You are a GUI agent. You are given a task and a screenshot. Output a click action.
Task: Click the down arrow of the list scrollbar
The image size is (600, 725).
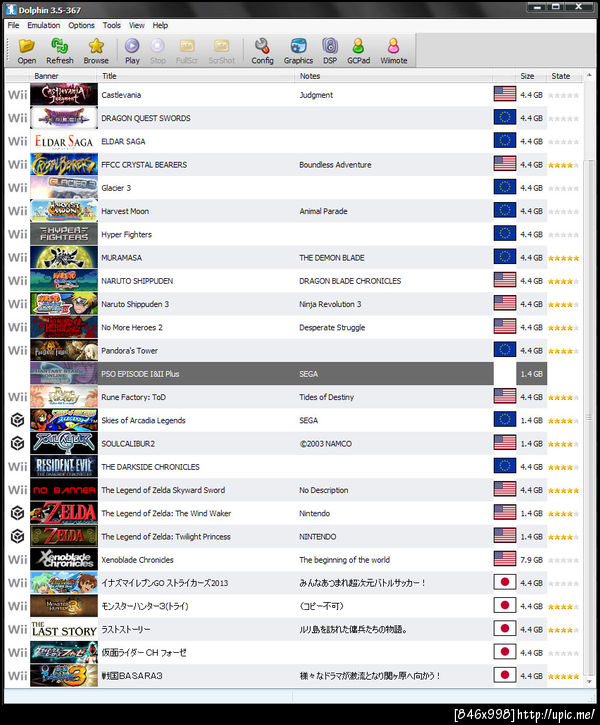tap(589, 682)
